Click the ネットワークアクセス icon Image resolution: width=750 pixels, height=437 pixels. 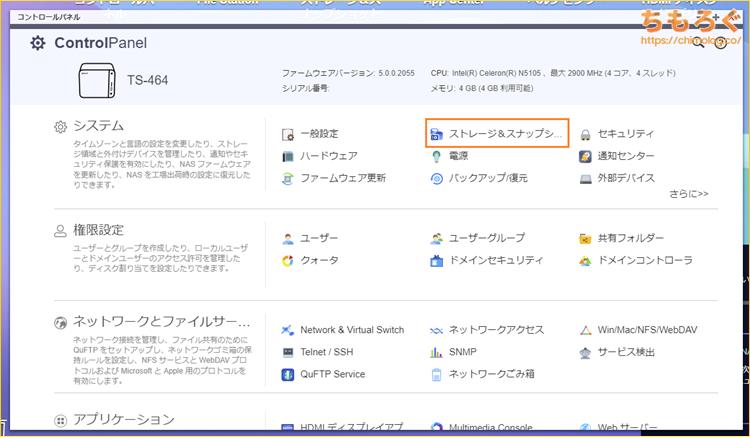(436, 330)
